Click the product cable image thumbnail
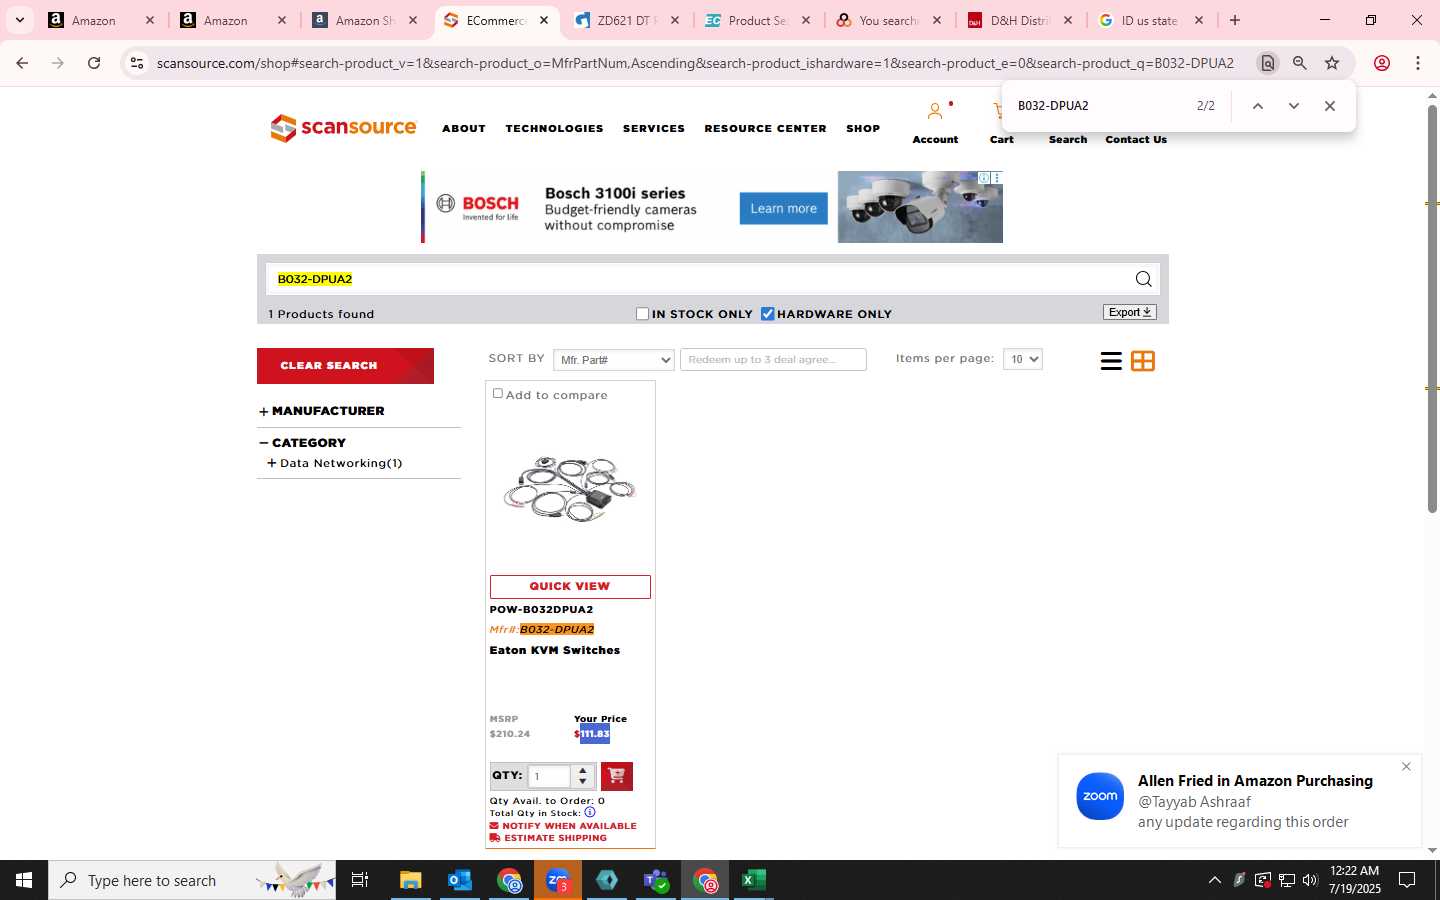This screenshot has width=1440, height=900. 570,489
